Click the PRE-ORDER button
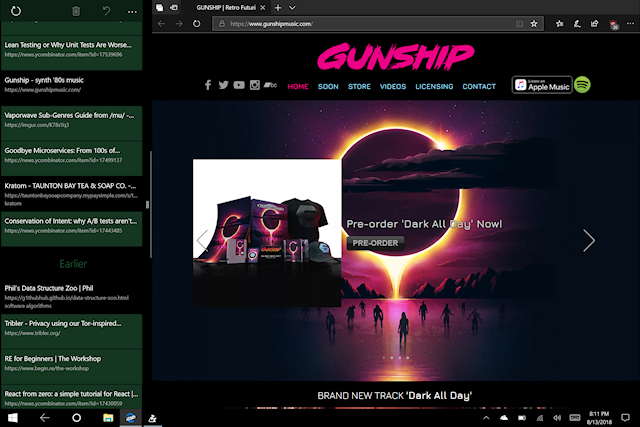 pos(375,243)
